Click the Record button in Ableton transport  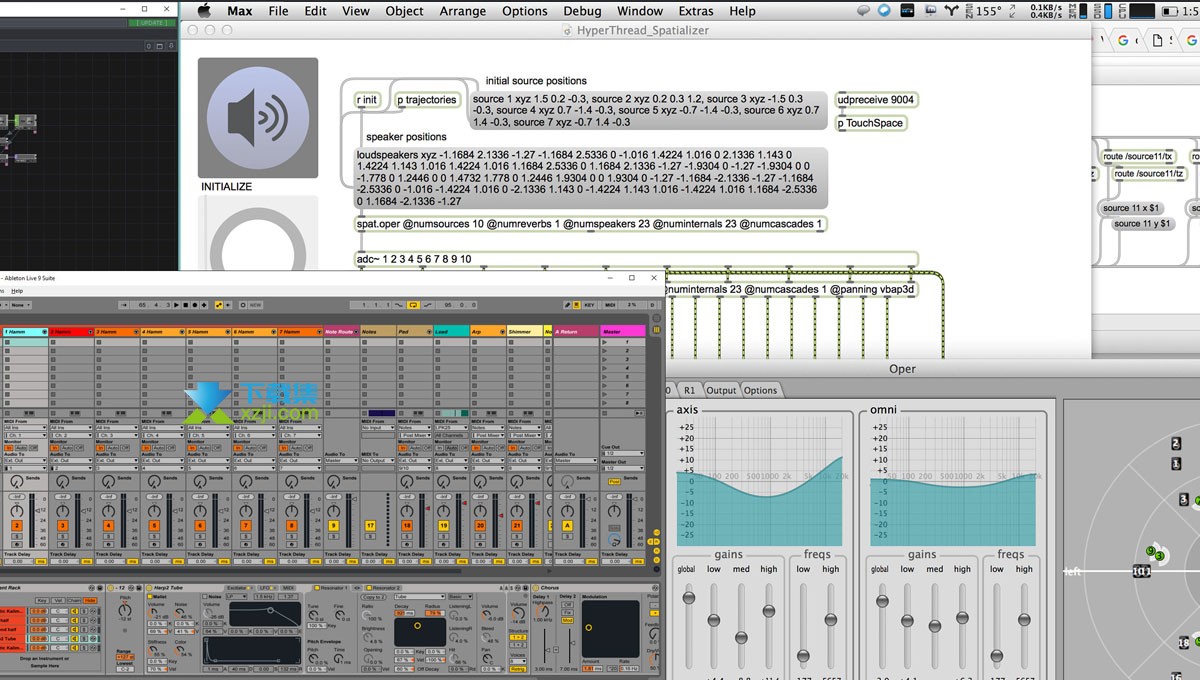pos(196,304)
